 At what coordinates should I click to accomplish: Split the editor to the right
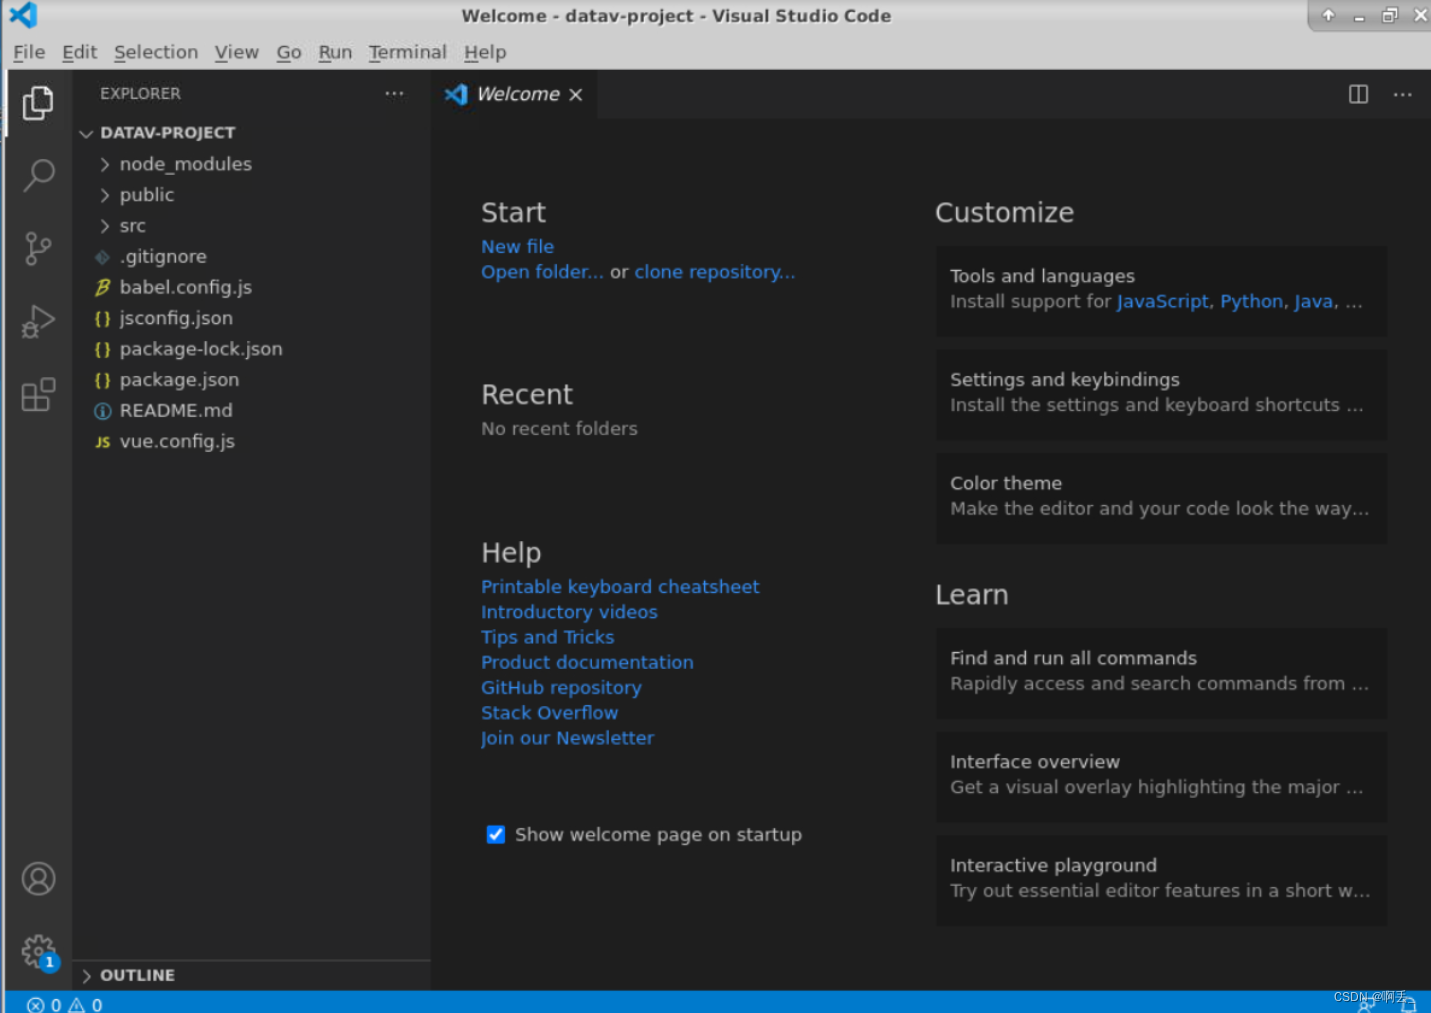1358,94
